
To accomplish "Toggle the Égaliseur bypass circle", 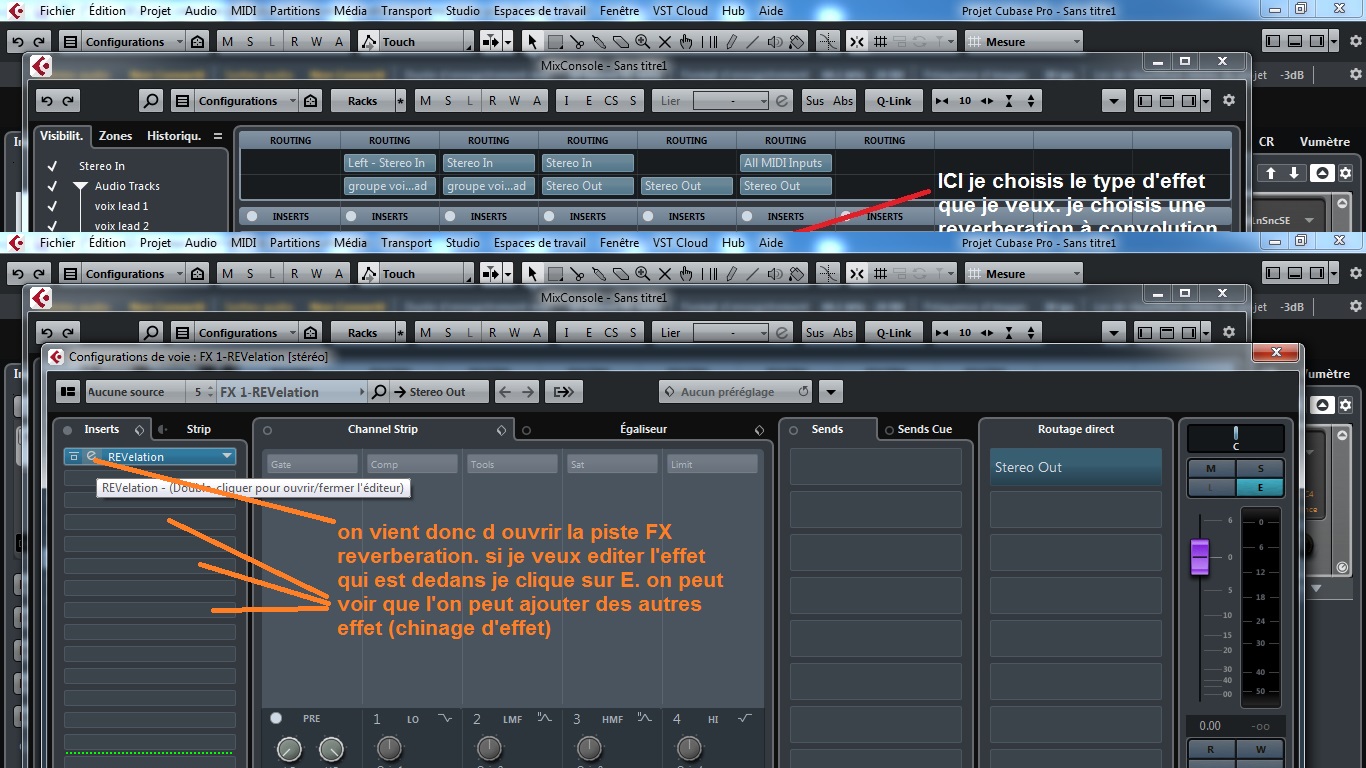I will point(527,430).
